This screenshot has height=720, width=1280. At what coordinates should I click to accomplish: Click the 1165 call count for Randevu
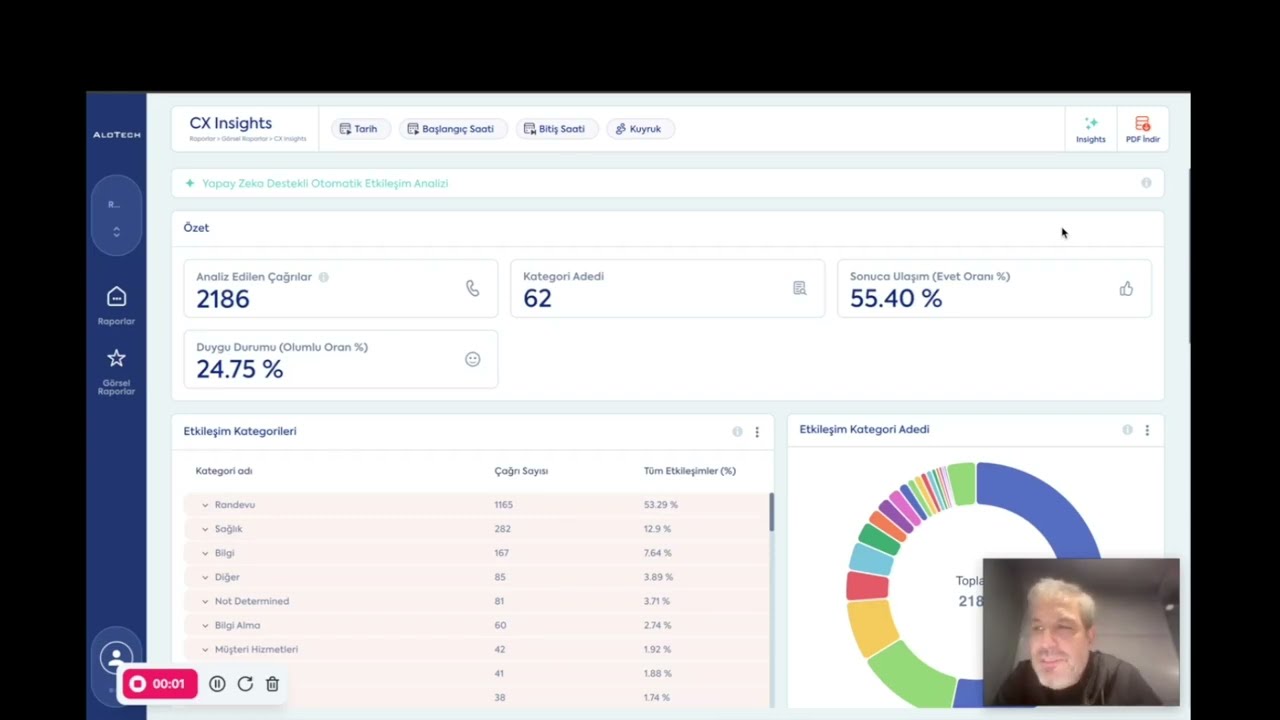pyautogui.click(x=503, y=505)
